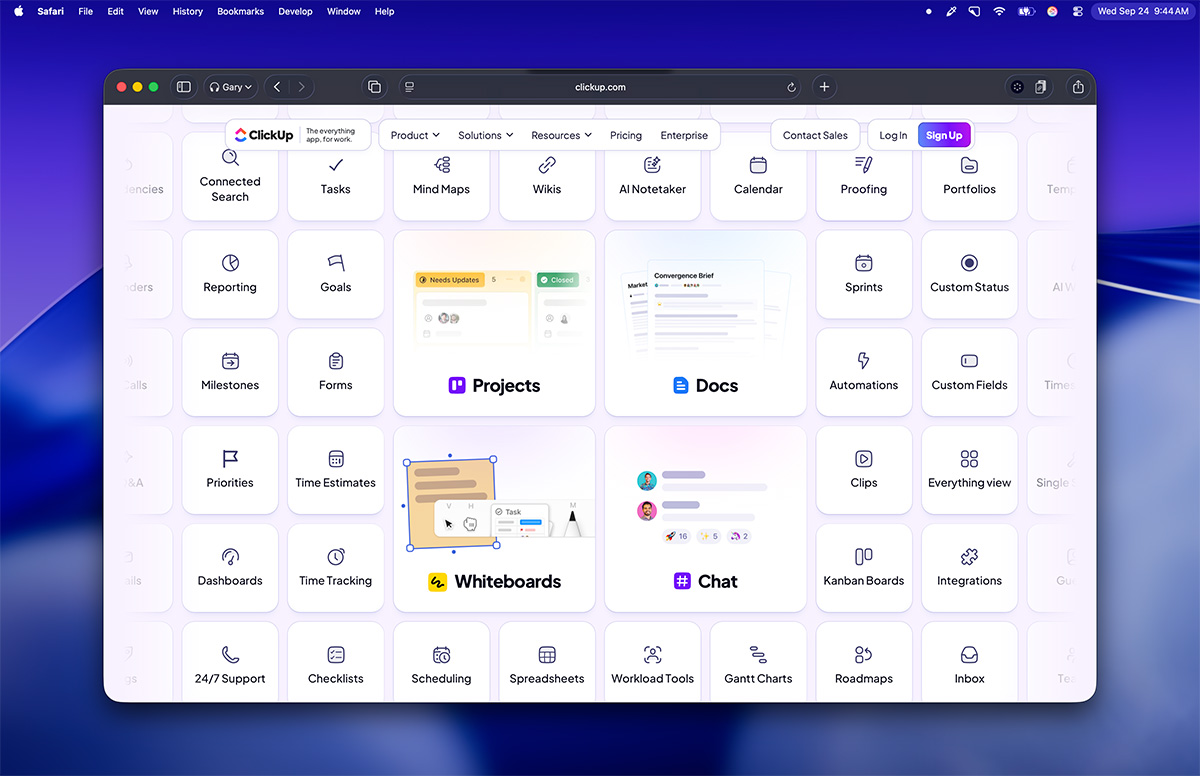Open the File menu
Image resolution: width=1200 pixels, height=776 pixels.
click(x=86, y=11)
